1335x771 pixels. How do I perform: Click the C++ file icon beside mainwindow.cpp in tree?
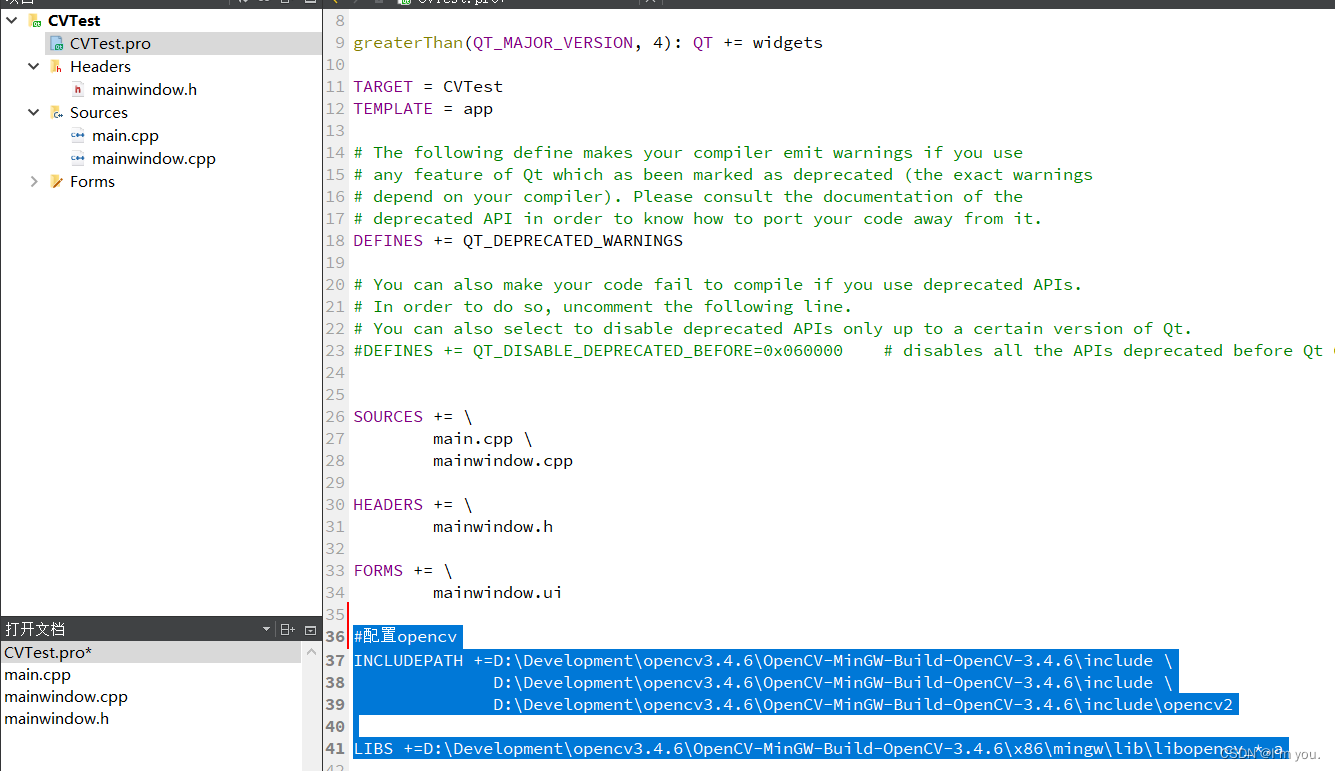click(78, 159)
